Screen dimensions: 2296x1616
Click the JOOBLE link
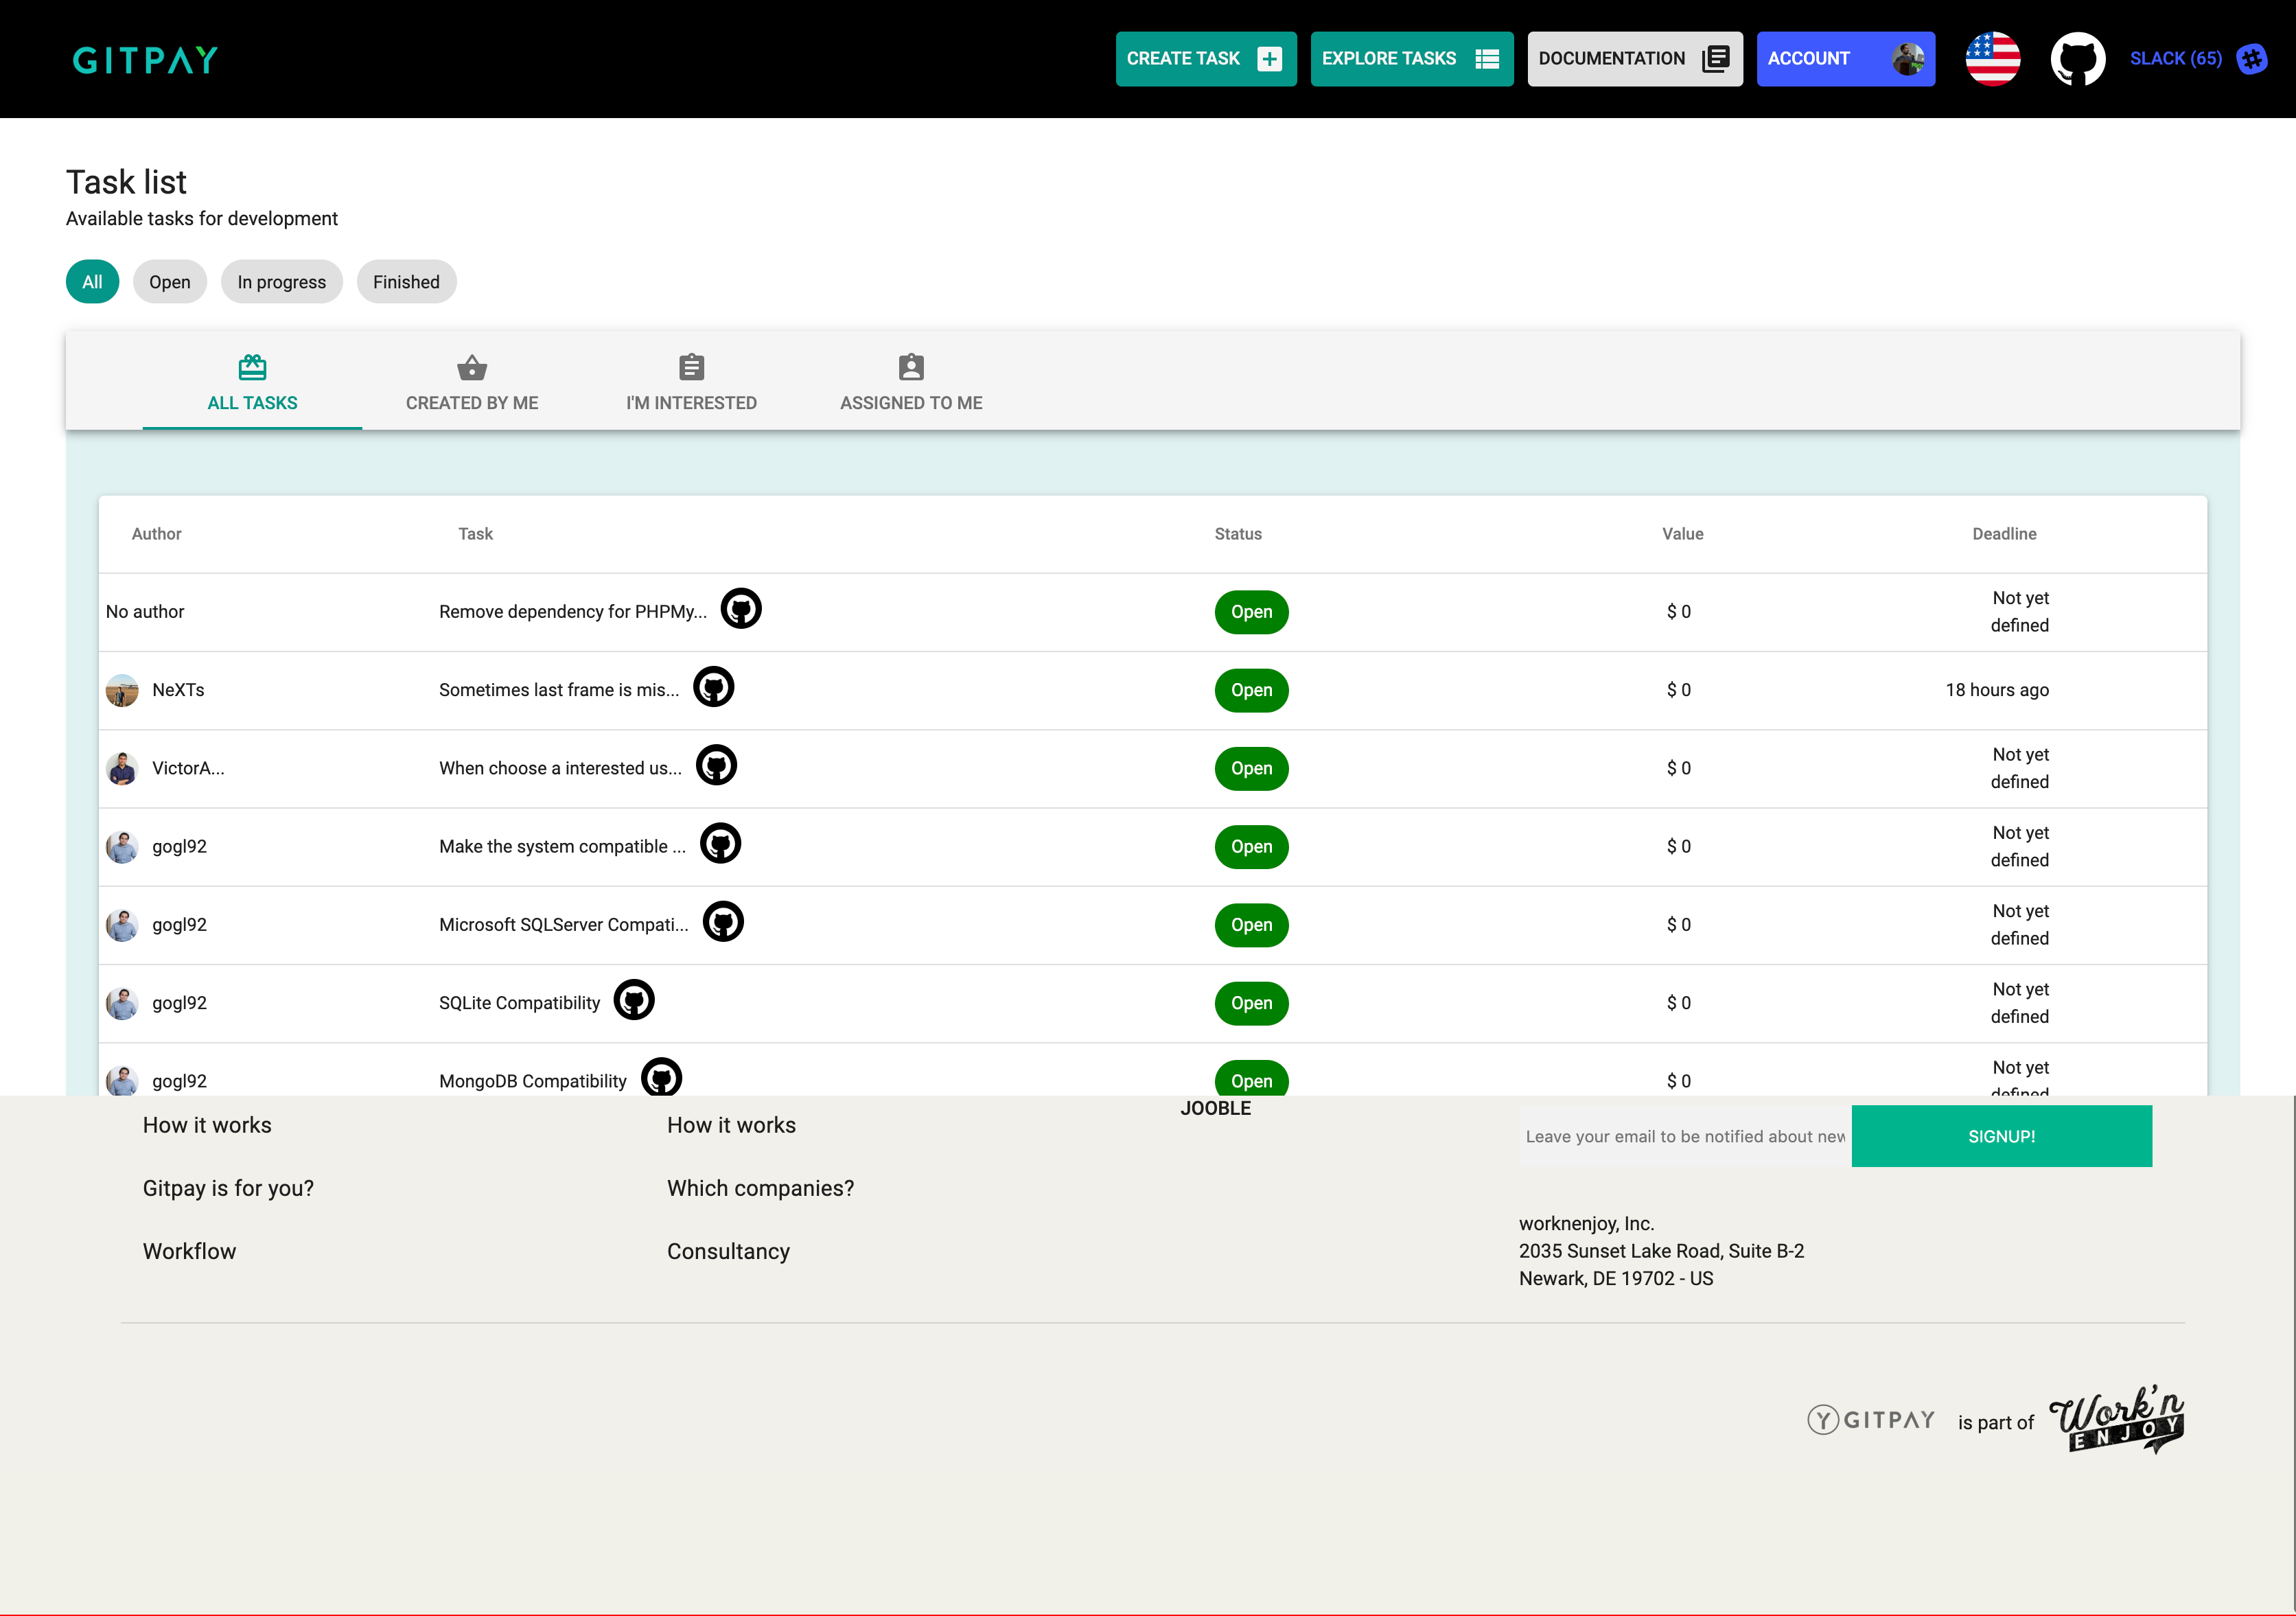(1215, 1108)
